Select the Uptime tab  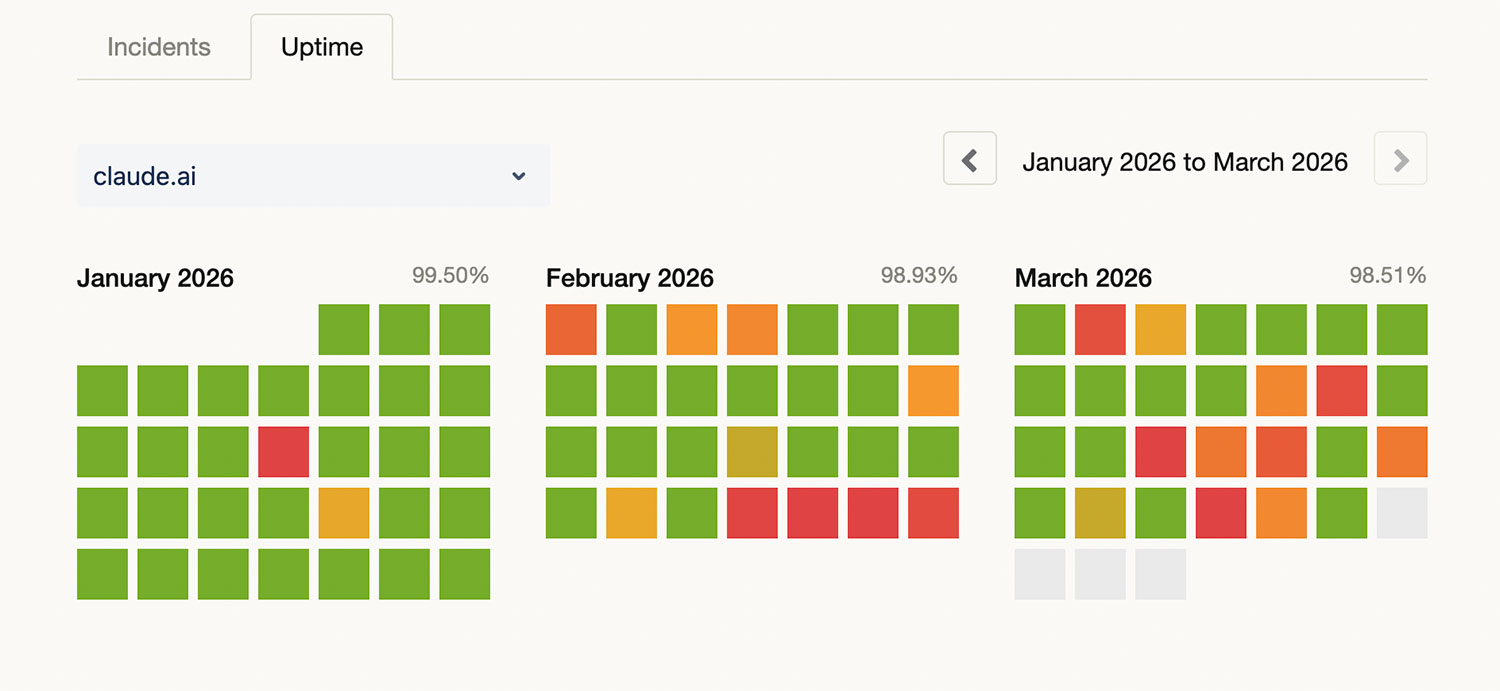click(322, 47)
